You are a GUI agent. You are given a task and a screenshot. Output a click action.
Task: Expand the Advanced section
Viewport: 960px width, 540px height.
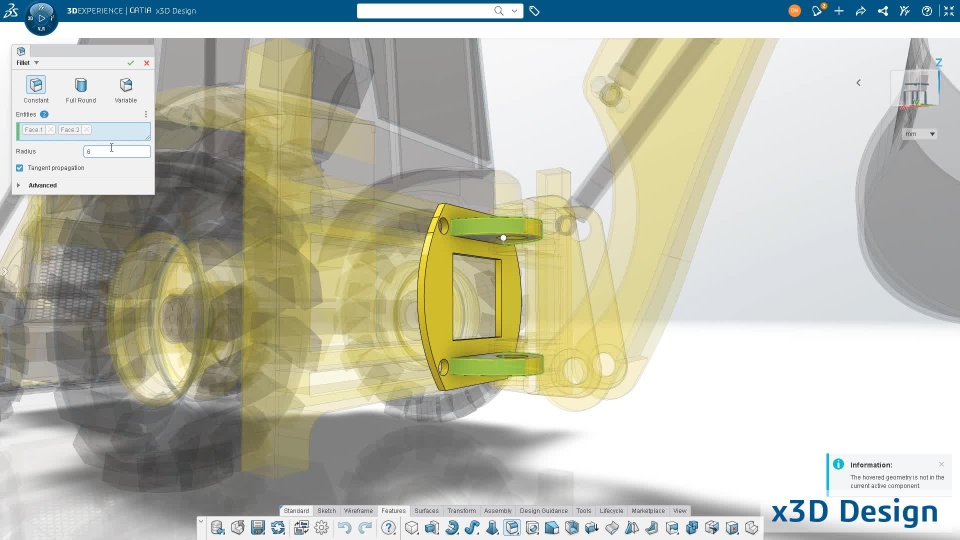pyautogui.click(x=18, y=185)
